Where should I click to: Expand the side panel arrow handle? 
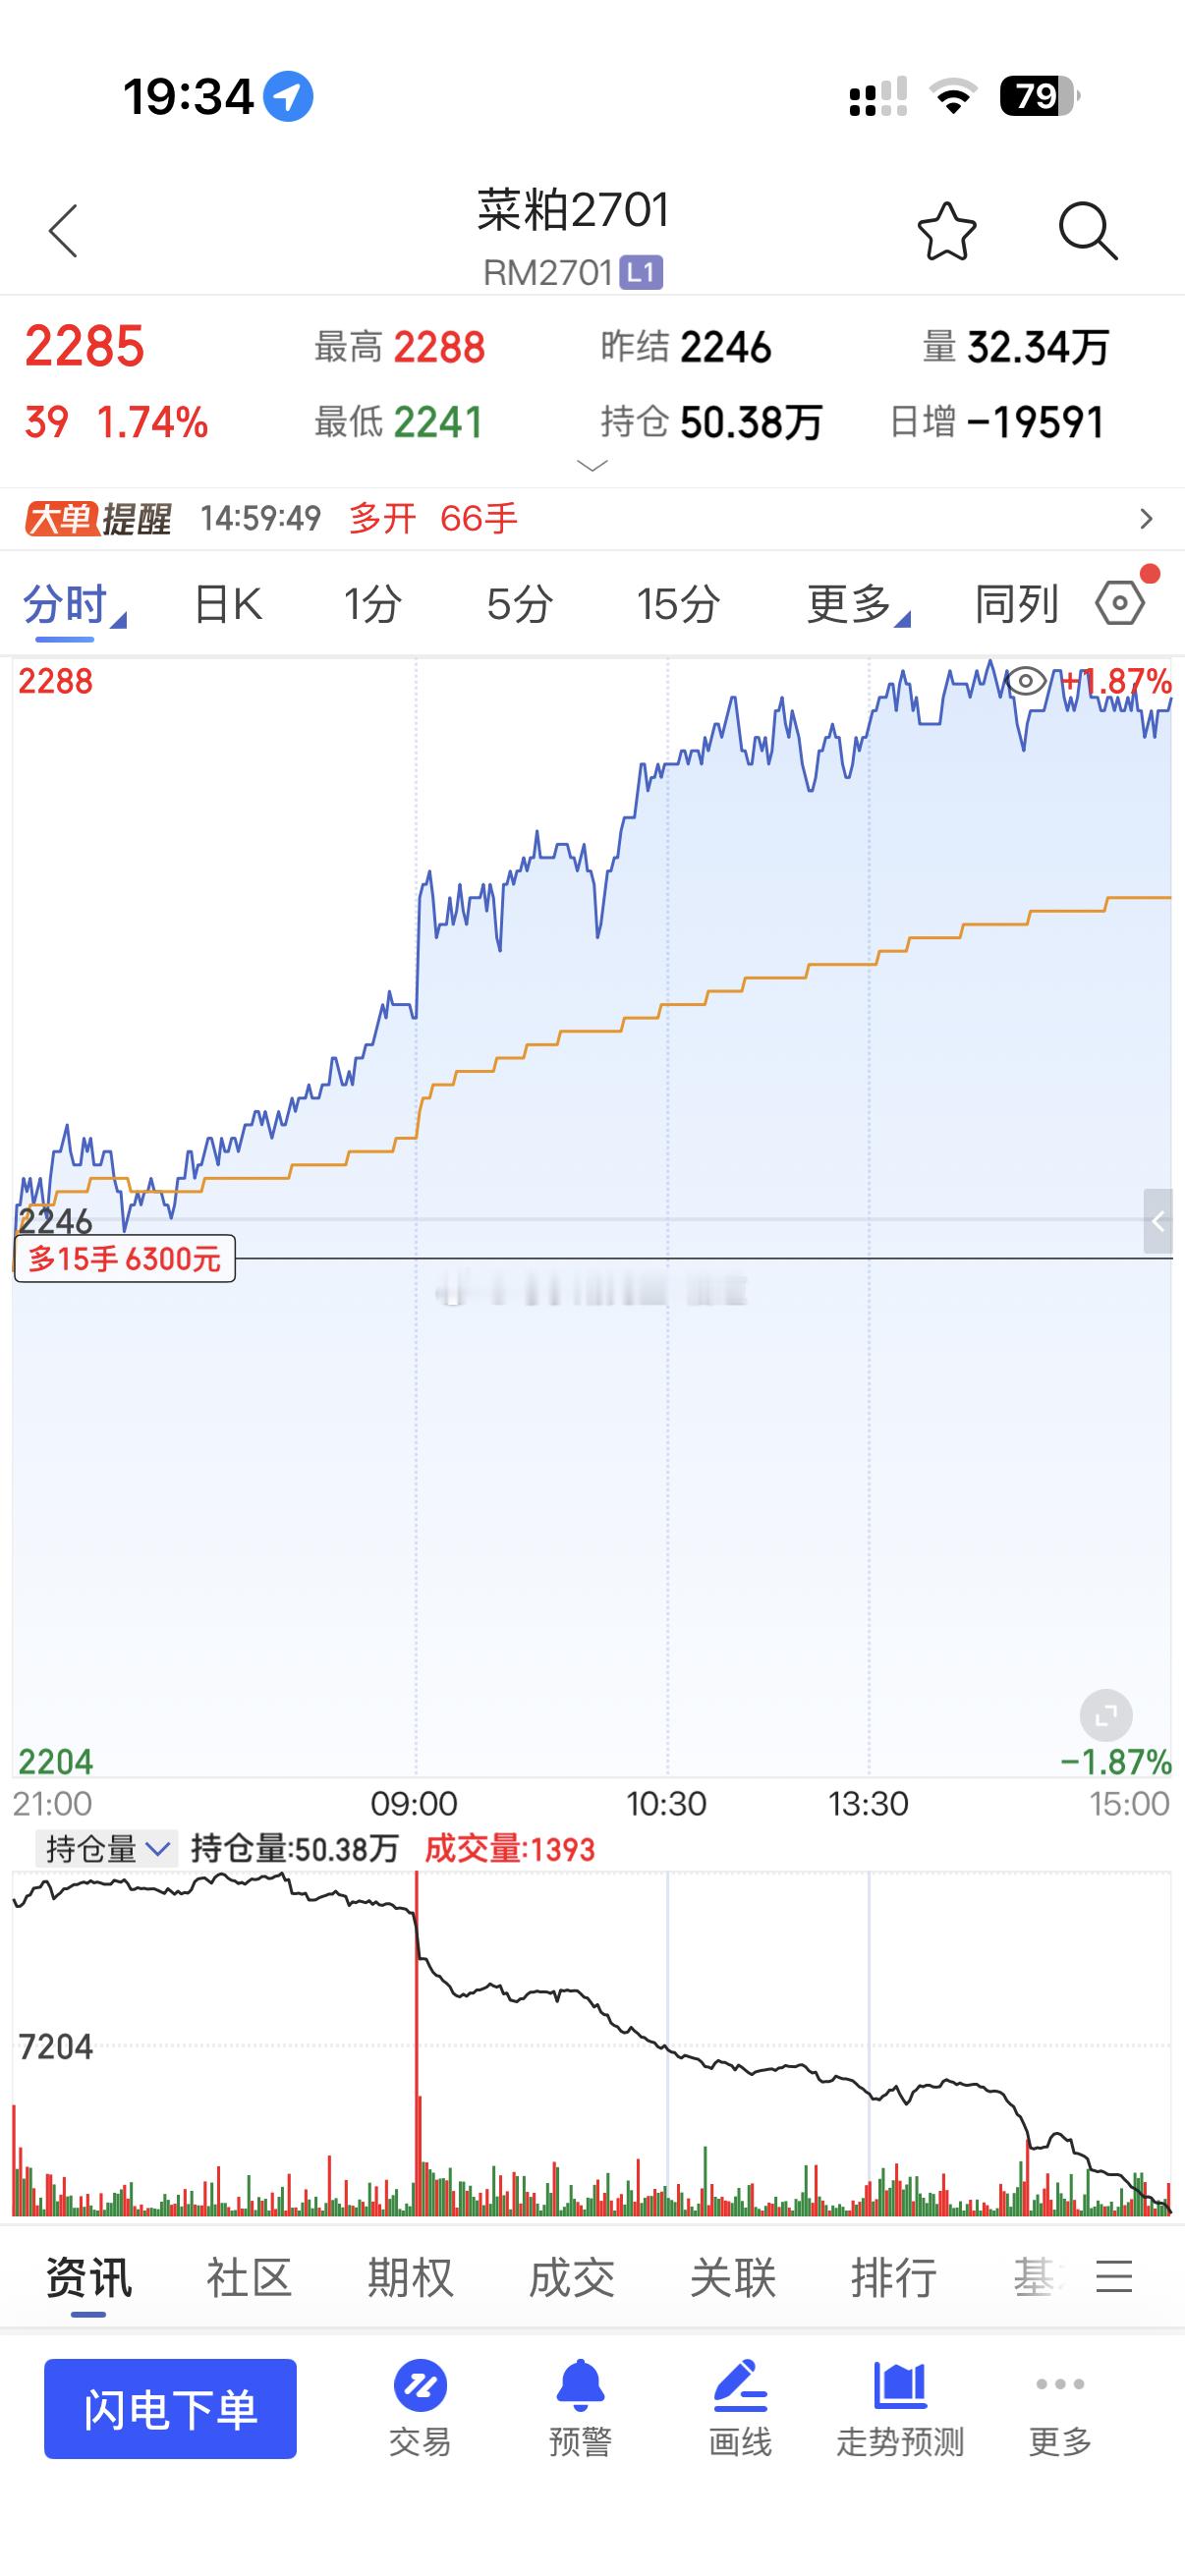1158,1221
